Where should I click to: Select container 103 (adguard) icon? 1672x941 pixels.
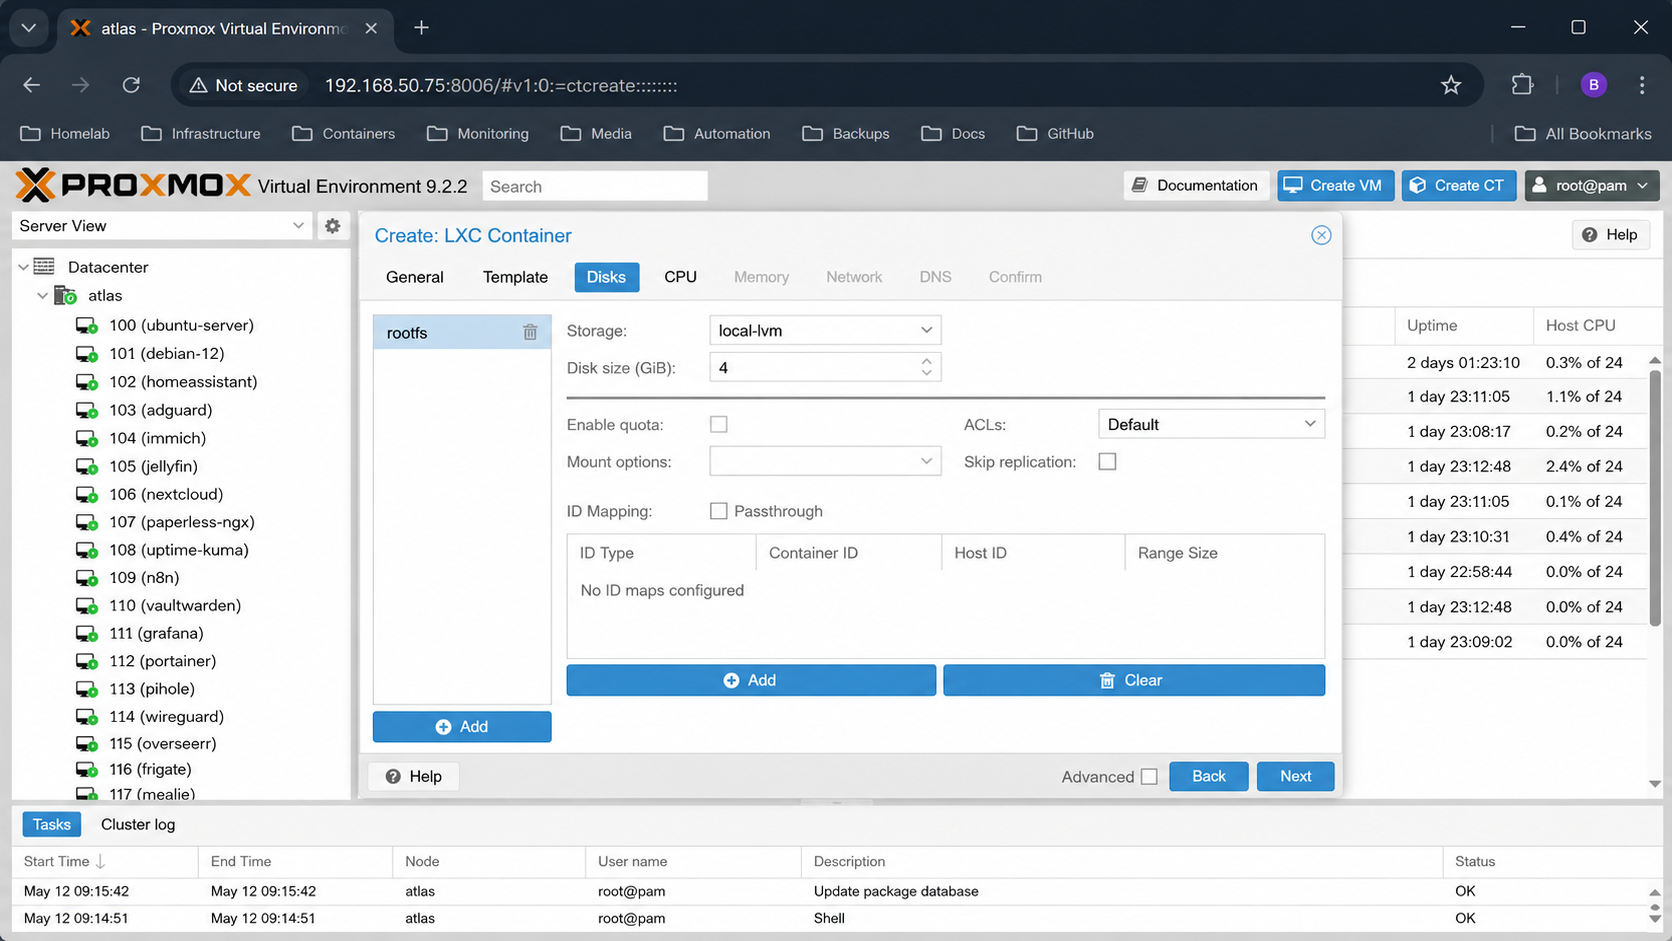[87, 411]
